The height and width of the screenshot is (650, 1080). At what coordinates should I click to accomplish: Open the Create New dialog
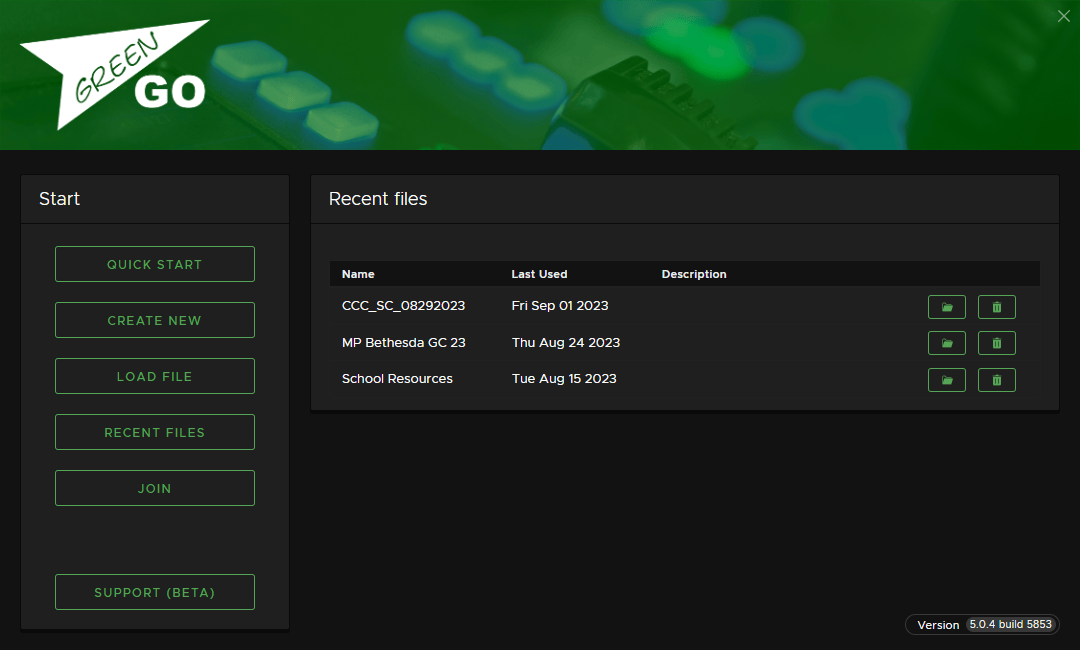click(154, 320)
